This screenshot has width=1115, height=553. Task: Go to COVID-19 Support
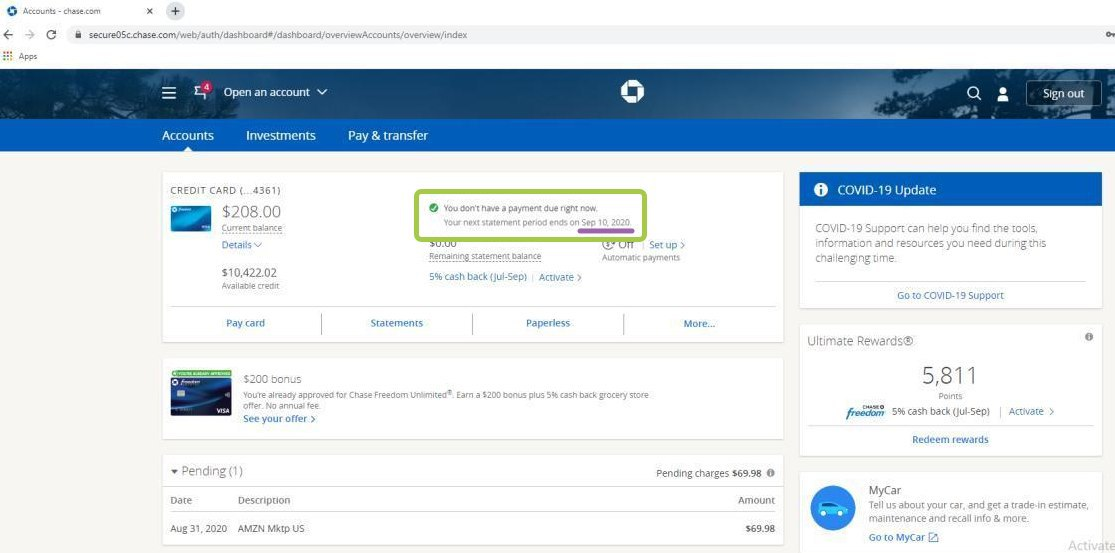[950, 295]
